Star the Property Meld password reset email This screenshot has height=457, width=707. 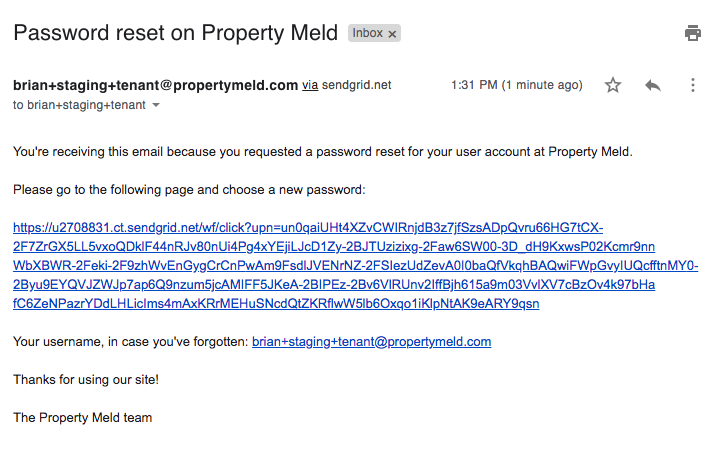click(613, 86)
